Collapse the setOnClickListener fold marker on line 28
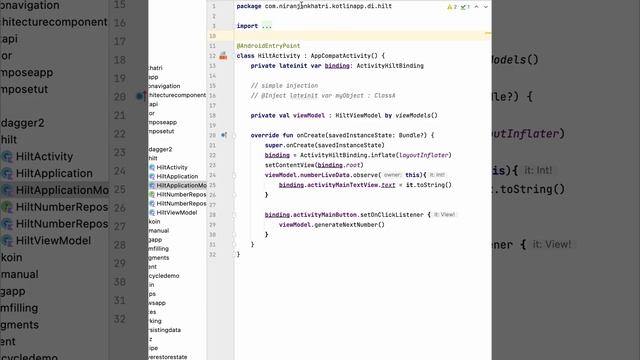This screenshot has height=360, width=640. pyautogui.click(x=234, y=215)
